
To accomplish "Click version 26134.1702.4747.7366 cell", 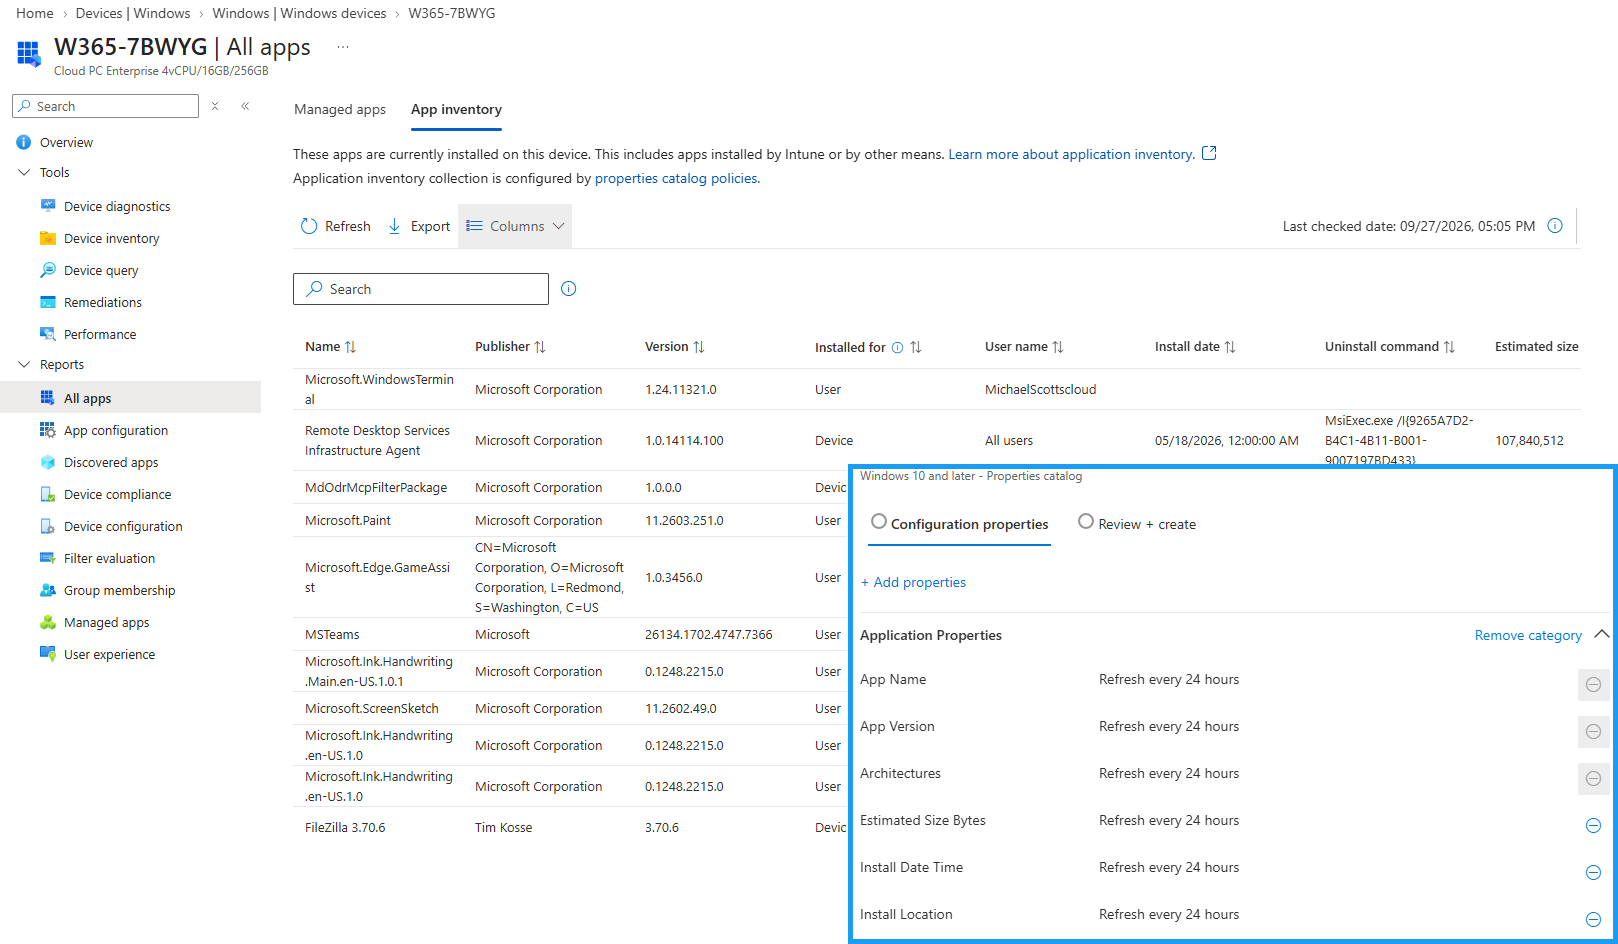I will coord(708,634).
